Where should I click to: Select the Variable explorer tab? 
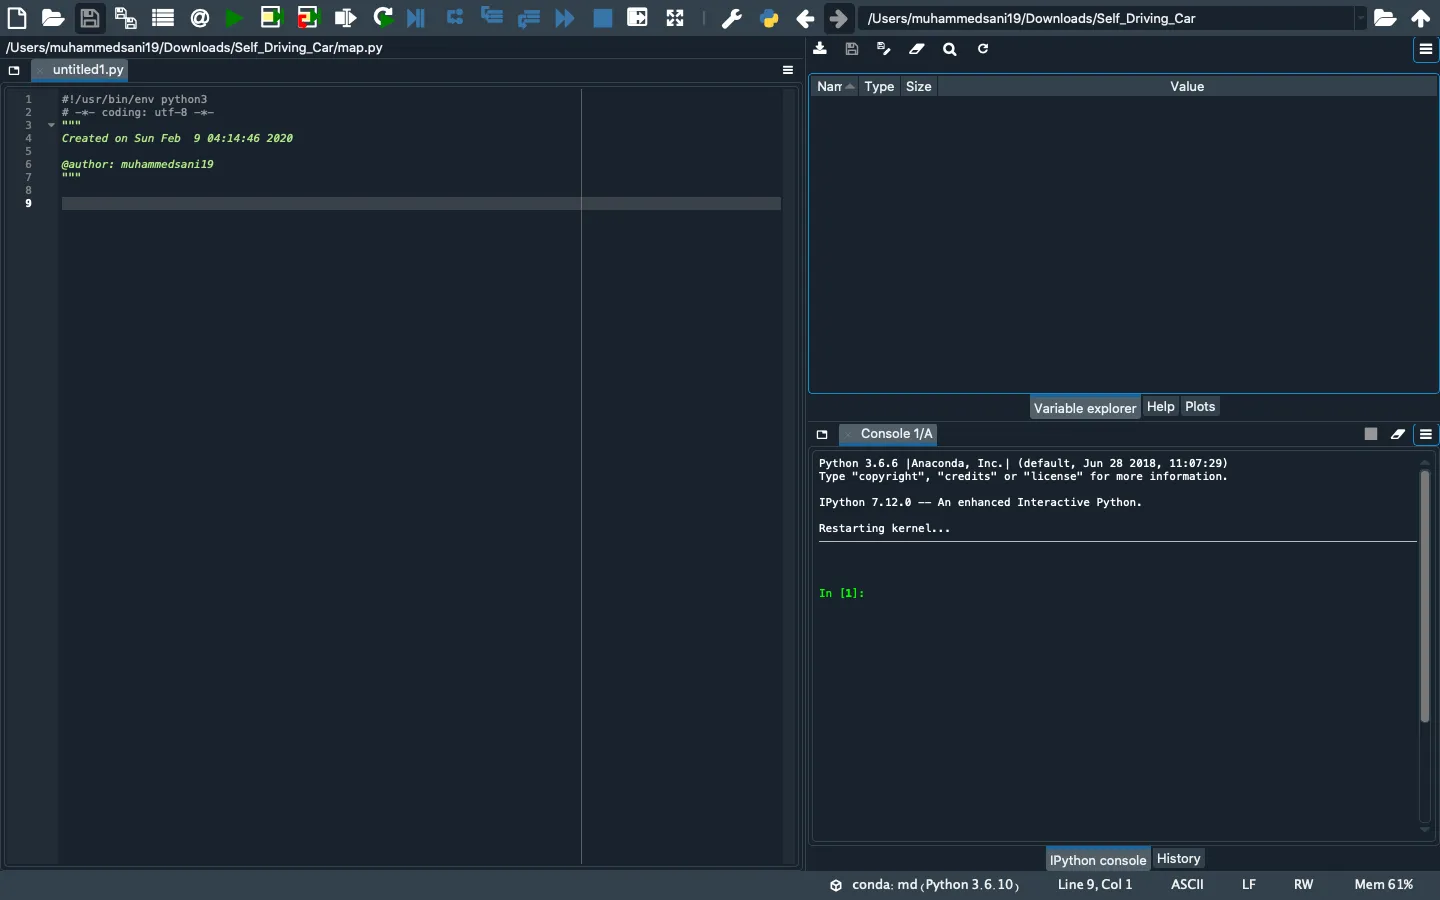click(1085, 407)
